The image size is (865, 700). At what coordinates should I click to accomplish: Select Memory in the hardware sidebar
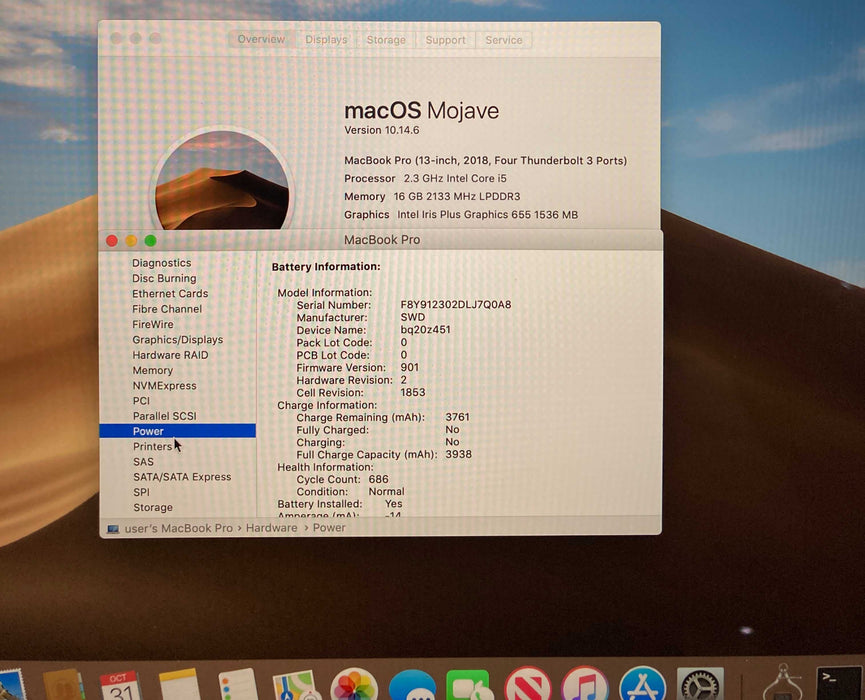(153, 370)
